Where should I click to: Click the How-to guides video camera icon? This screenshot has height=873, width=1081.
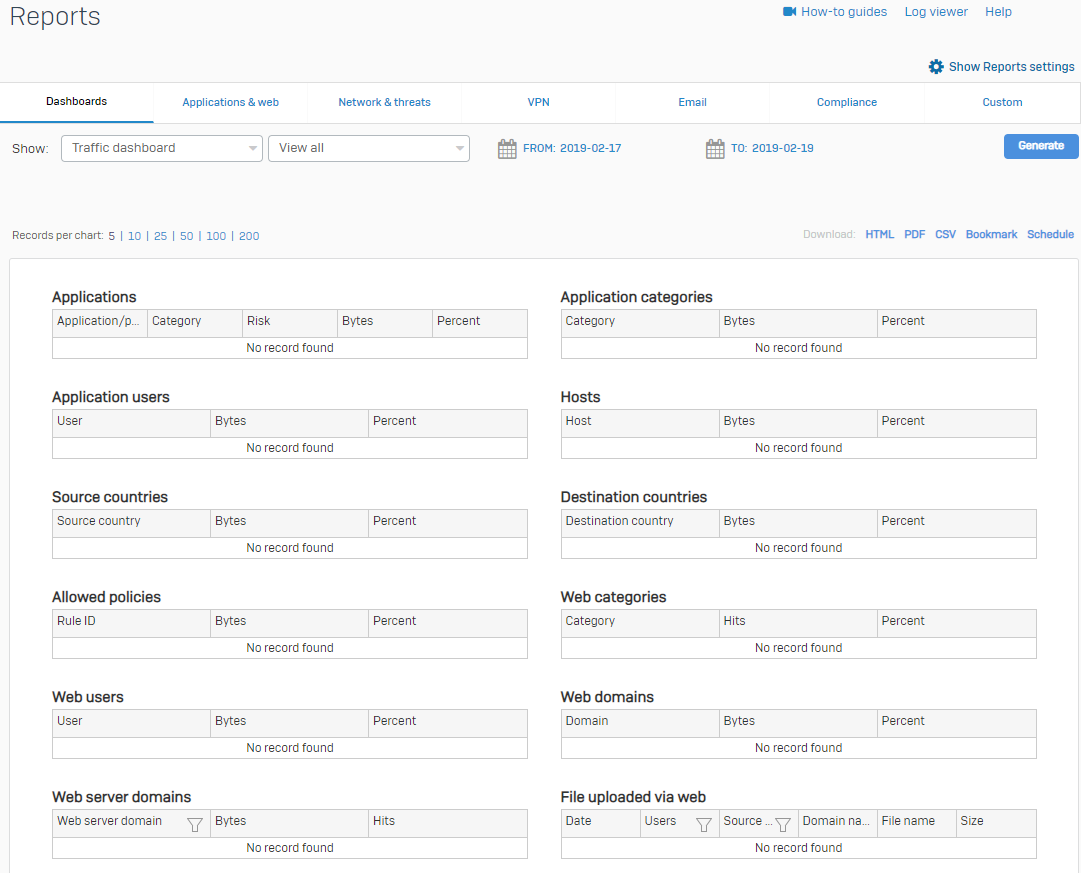(x=789, y=12)
